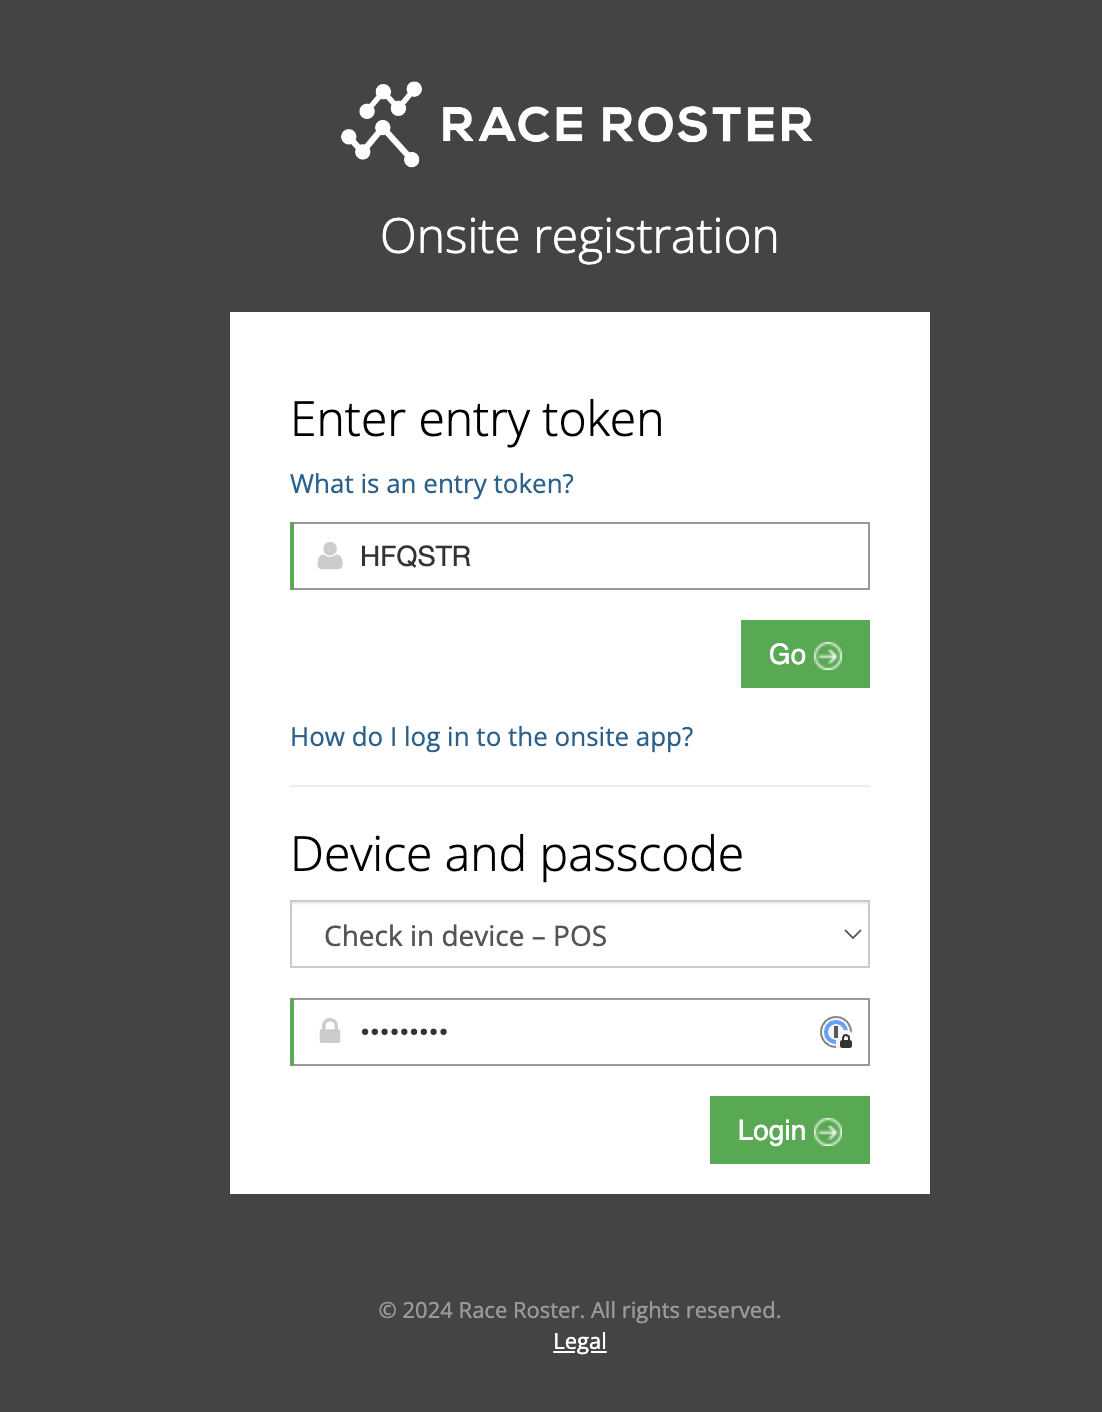Open "How do I log in" help link
Screen dimensions: 1102x1412
[x=491, y=737]
